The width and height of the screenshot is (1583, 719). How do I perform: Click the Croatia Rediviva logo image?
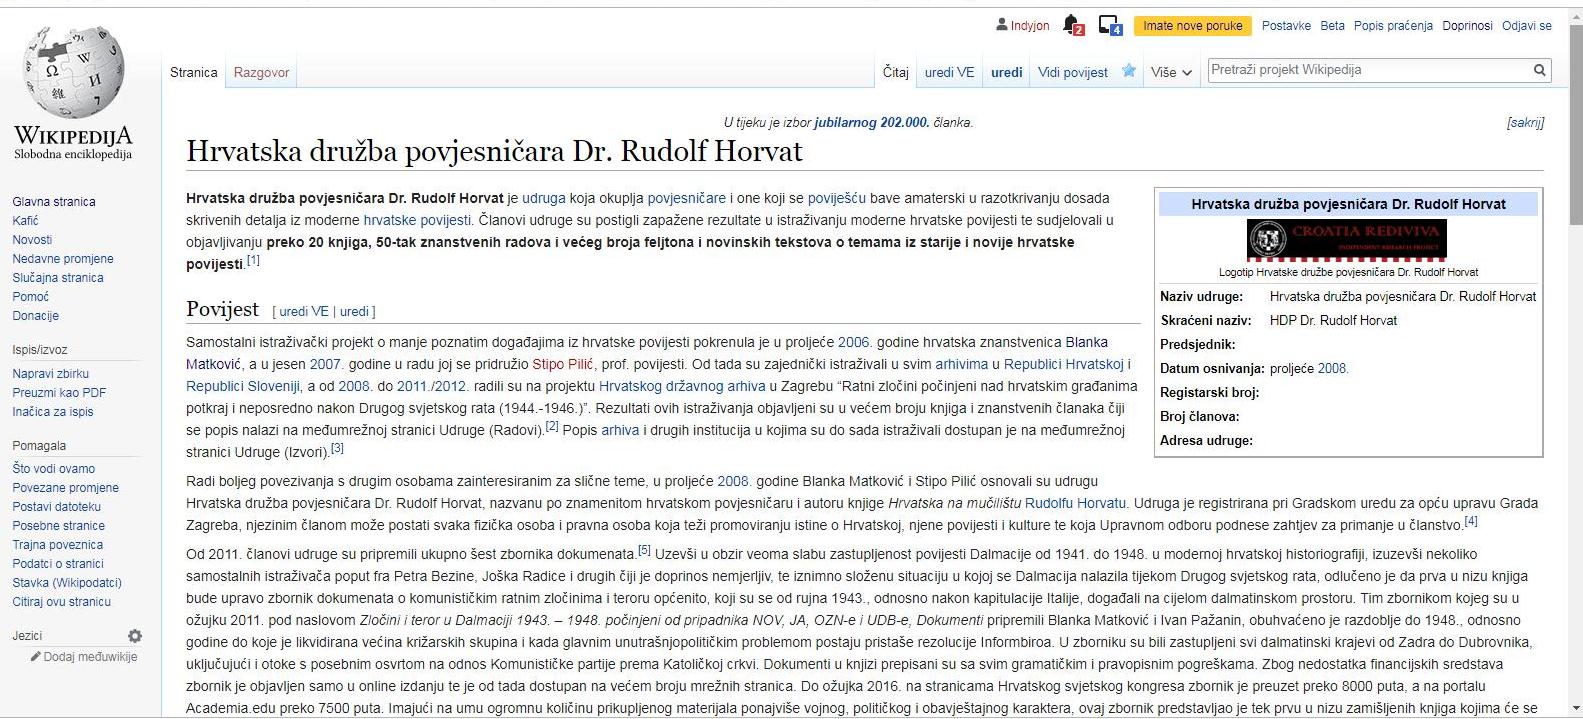click(x=1347, y=240)
